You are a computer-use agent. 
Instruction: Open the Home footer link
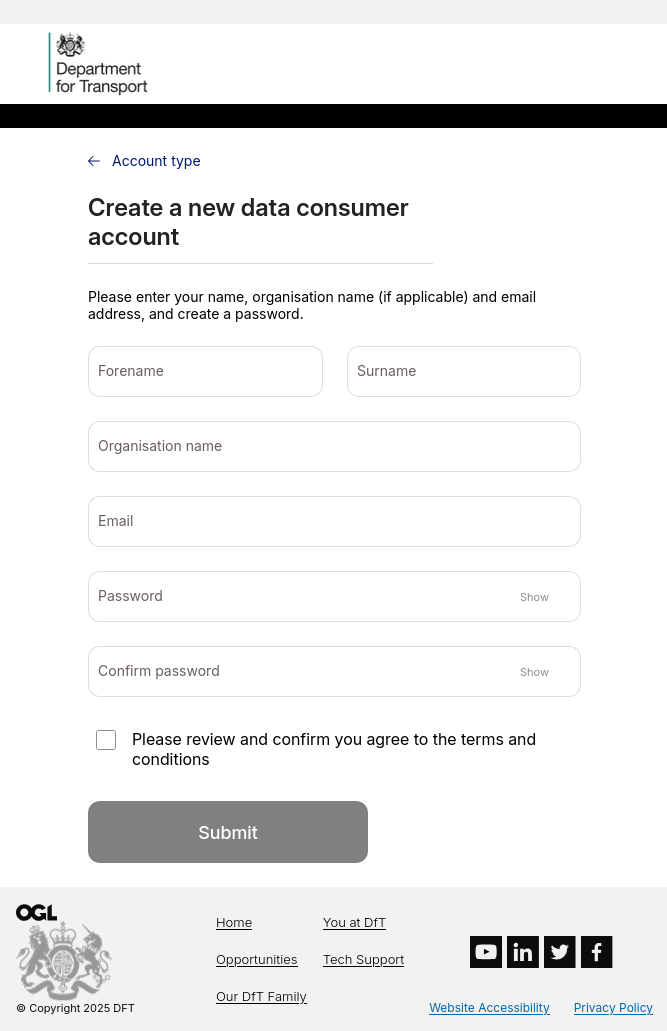tap(234, 923)
